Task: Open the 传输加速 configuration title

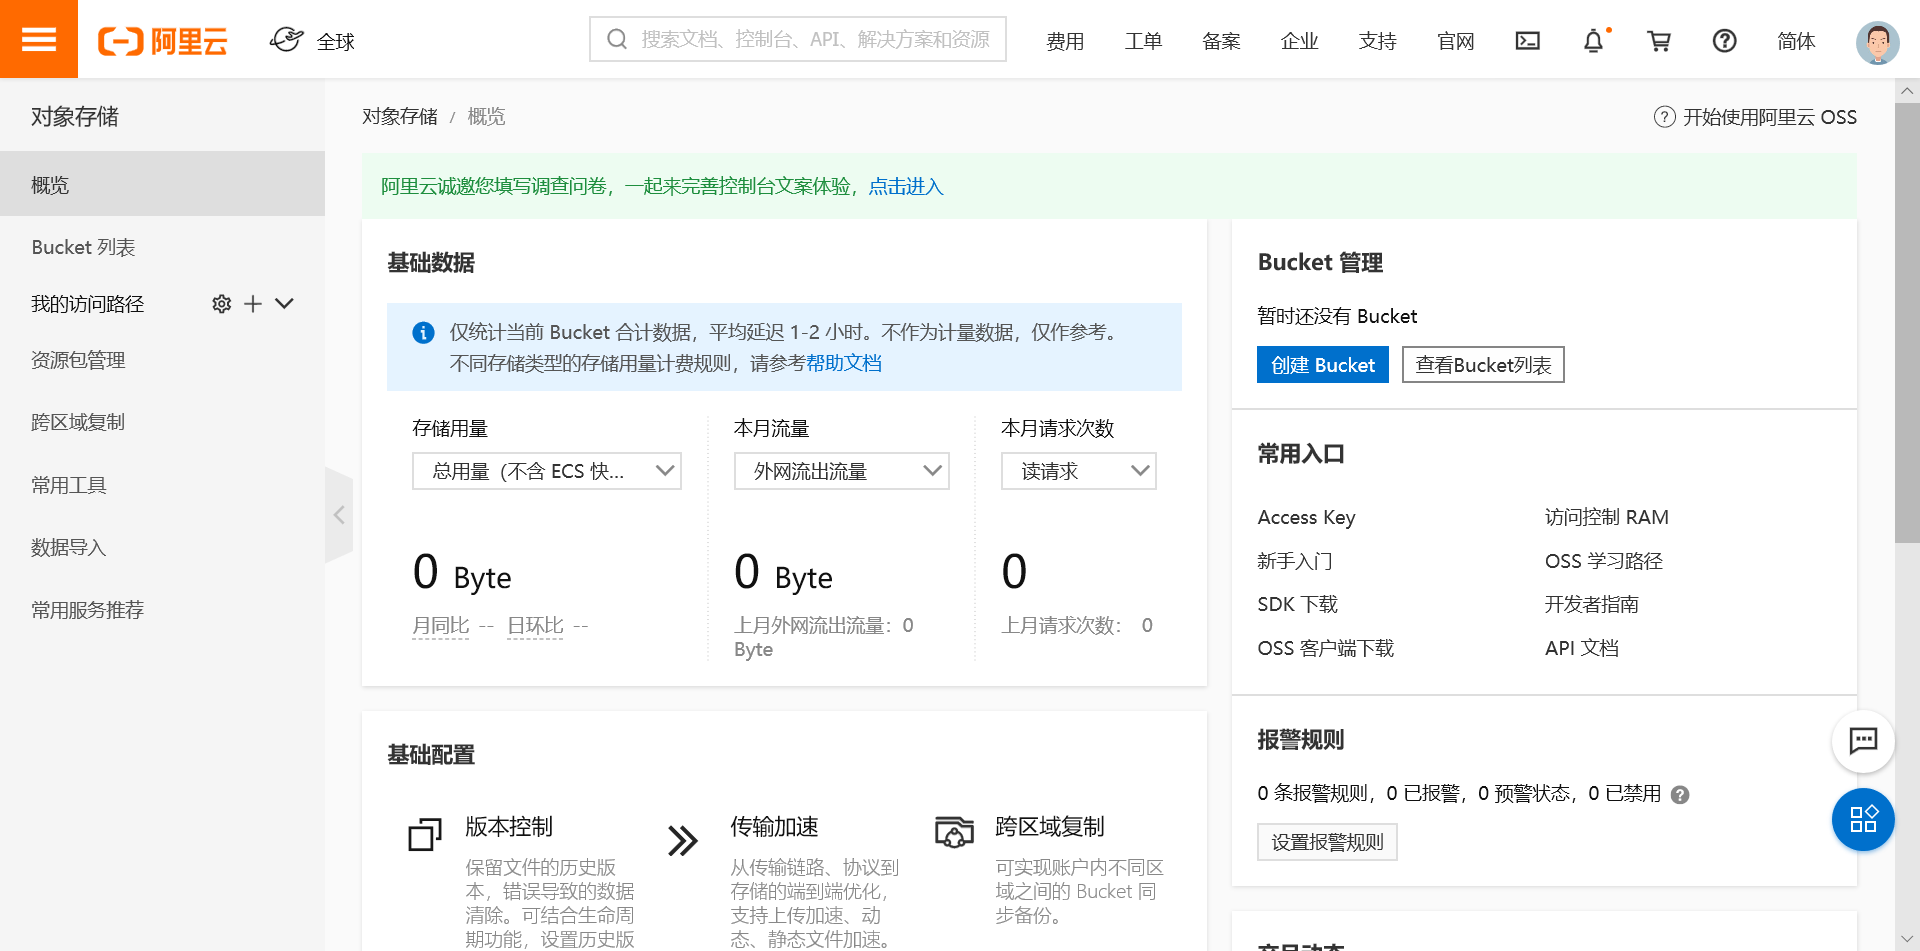Action: click(x=774, y=827)
